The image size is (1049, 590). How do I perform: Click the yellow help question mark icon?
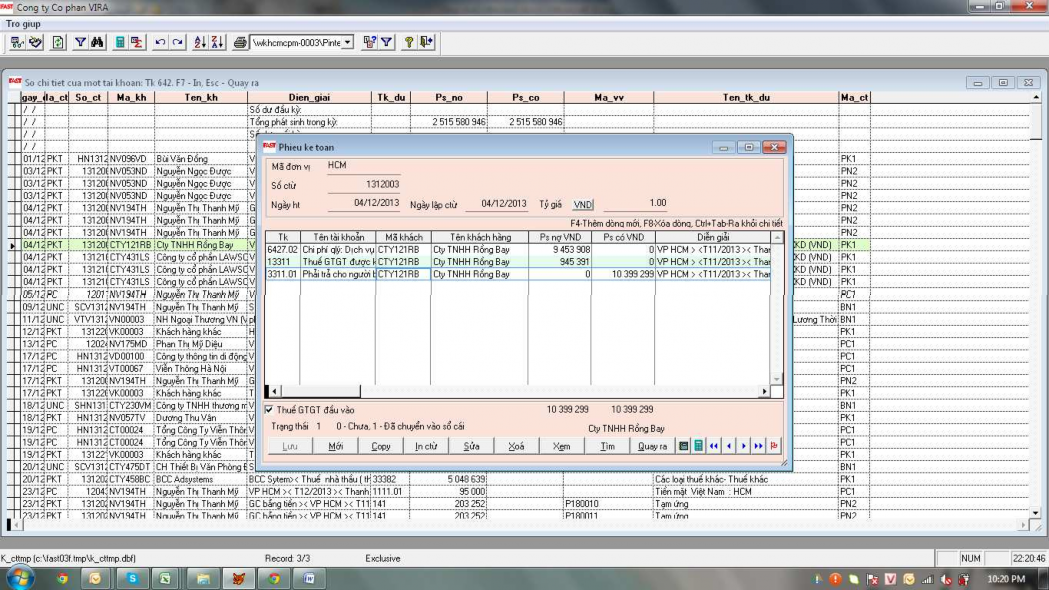click(x=408, y=42)
